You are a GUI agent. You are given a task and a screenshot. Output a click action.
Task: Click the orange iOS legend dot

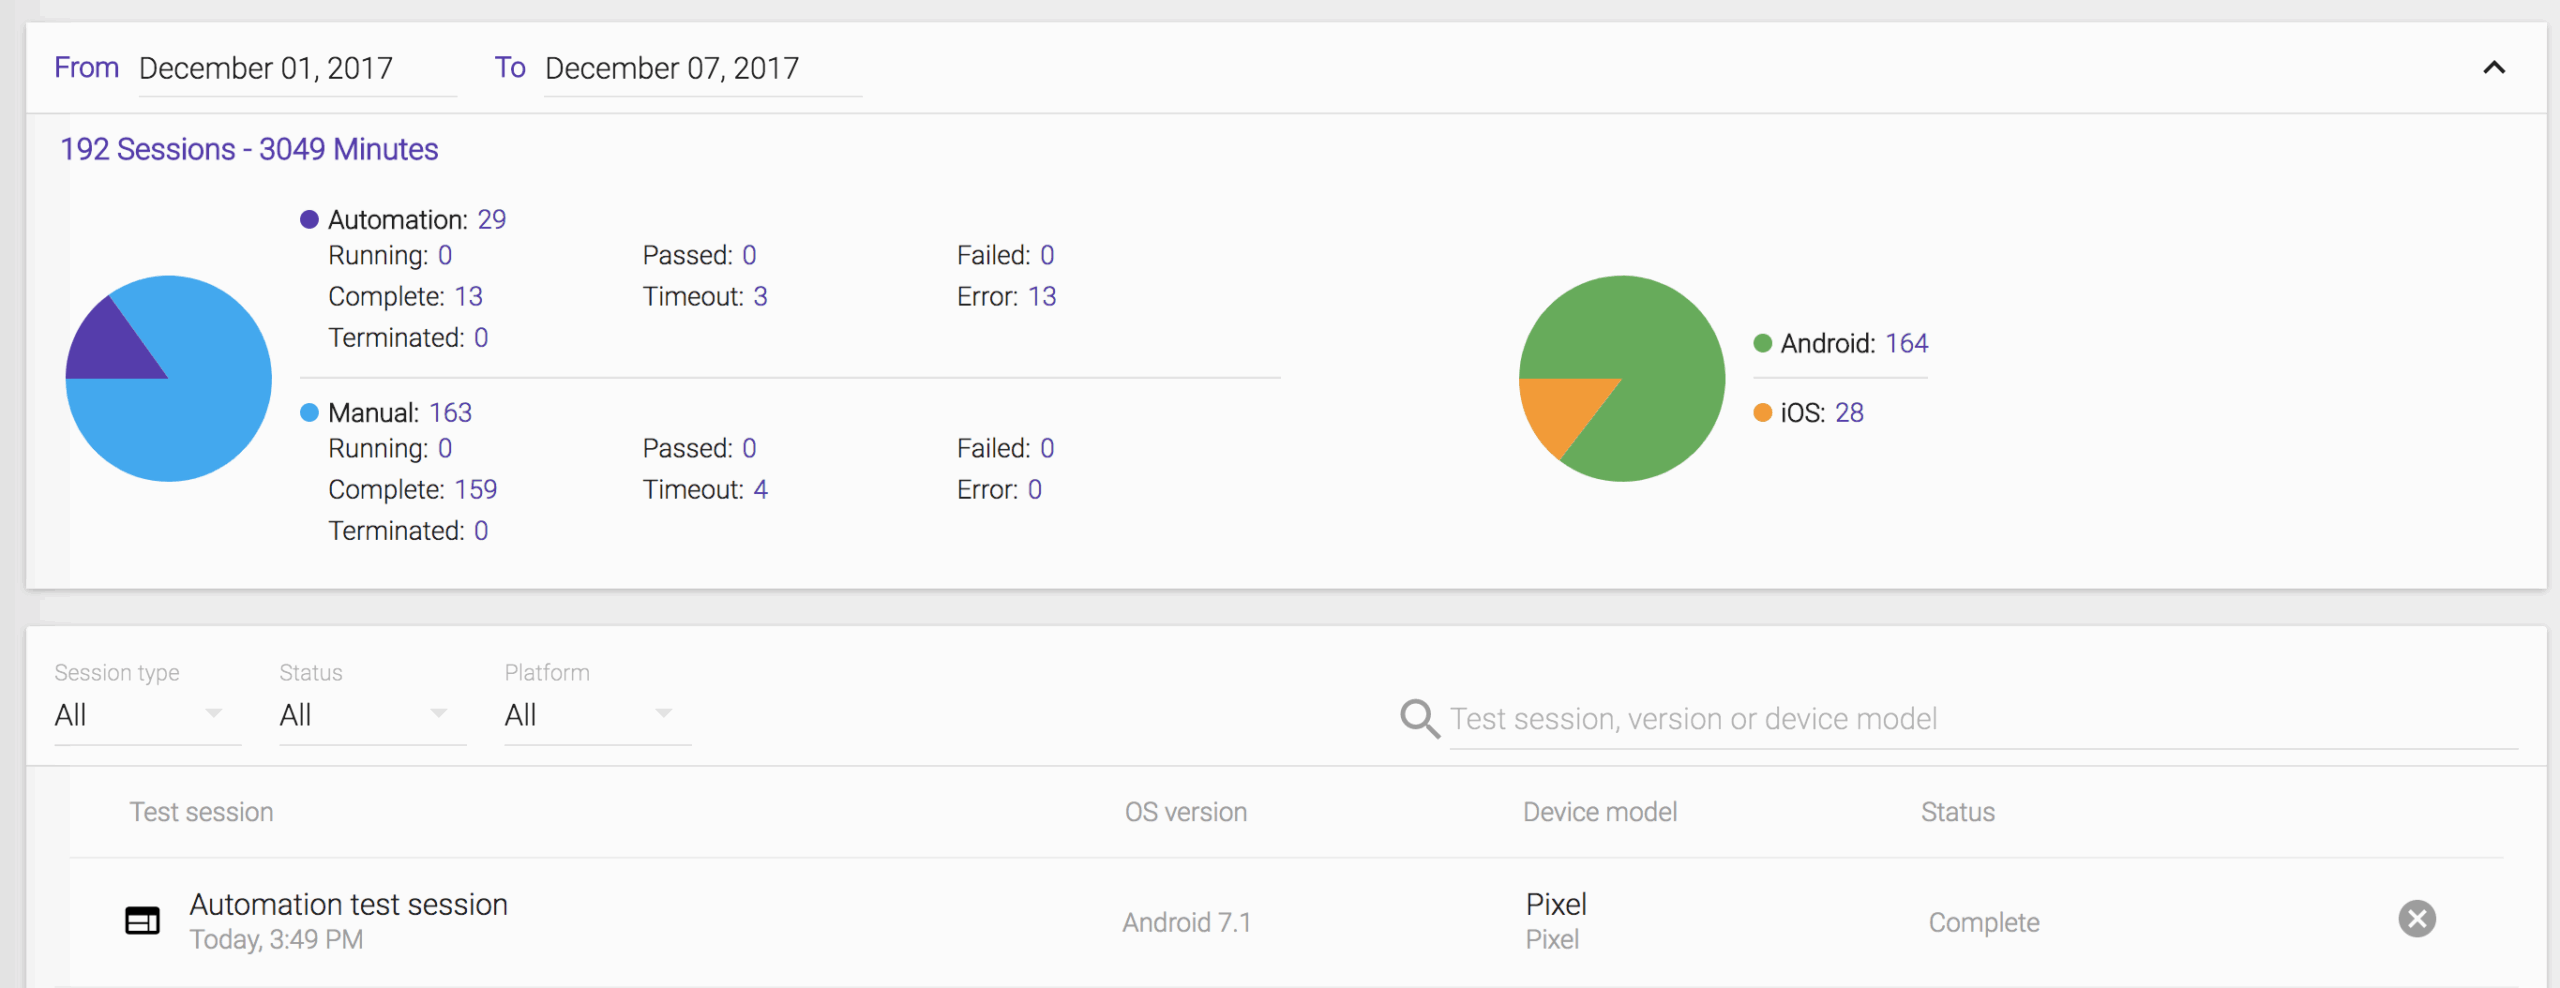click(x=1763, y=412)
